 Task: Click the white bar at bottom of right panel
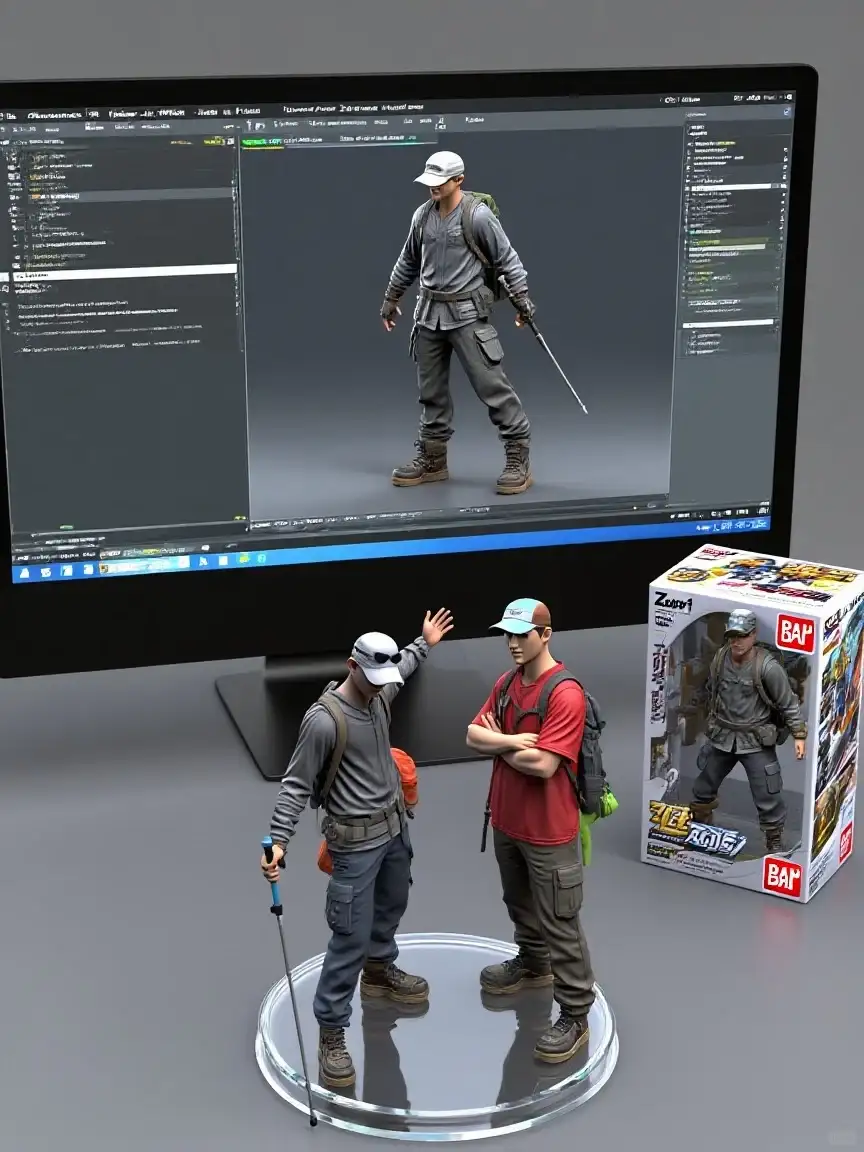[729, 324]
